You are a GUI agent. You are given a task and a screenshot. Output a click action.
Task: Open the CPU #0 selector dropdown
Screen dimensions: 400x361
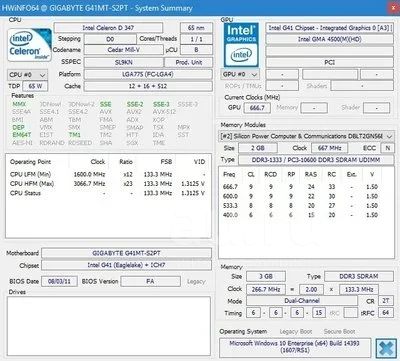pos(27,74)
